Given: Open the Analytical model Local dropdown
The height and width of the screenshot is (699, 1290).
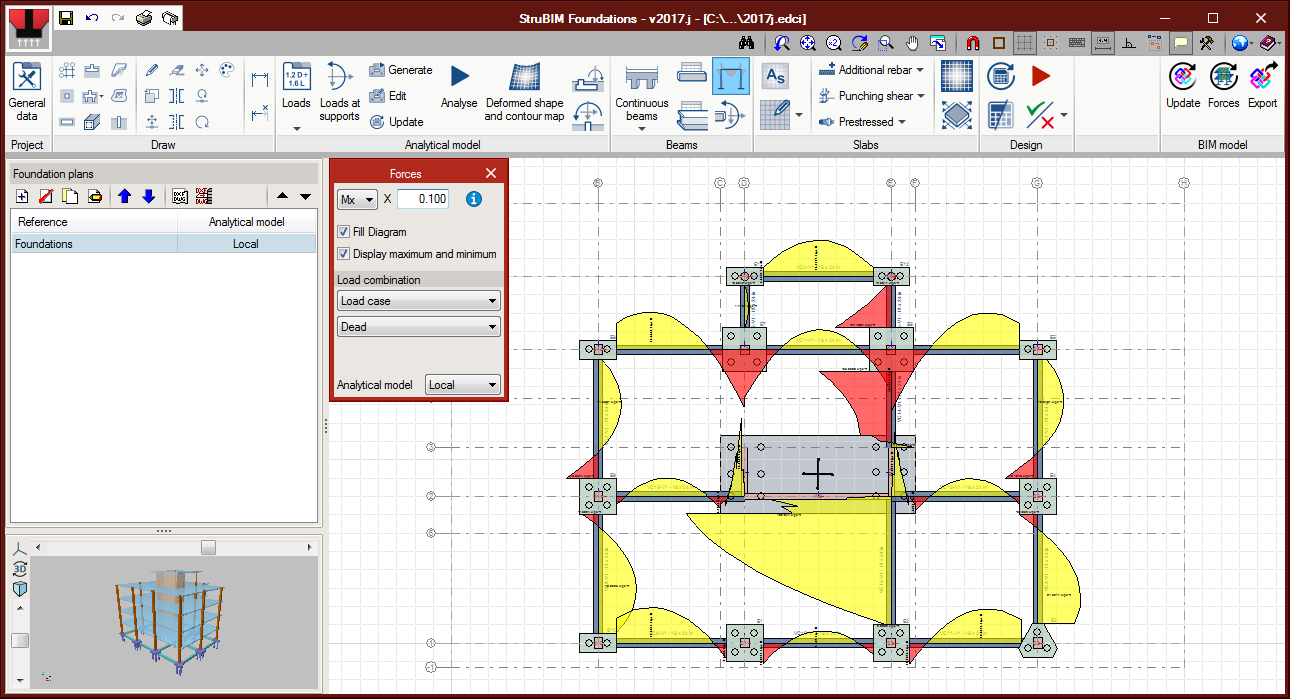Looking at the screenshot, I should [x=462, y=385].
